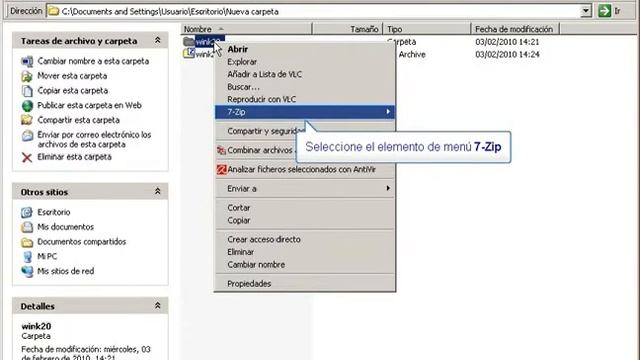The image size is (640, 360).
Task: Choose Enviar a in context menu
Action: pos(305,189)
